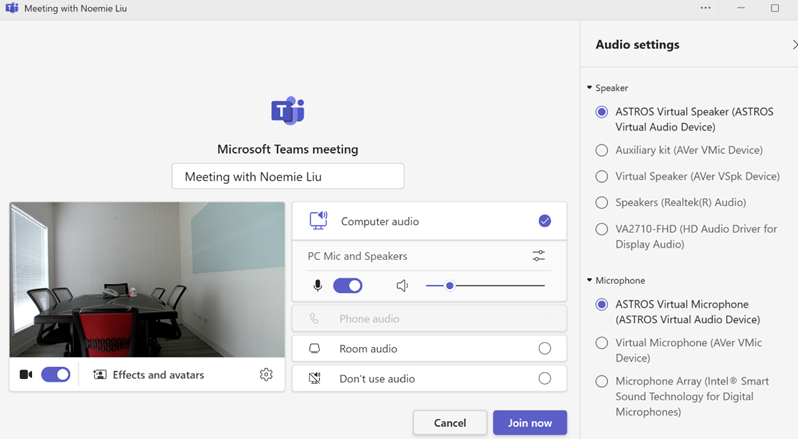
Task: Close the Audio settings panel
Action: tap(793, 45)
